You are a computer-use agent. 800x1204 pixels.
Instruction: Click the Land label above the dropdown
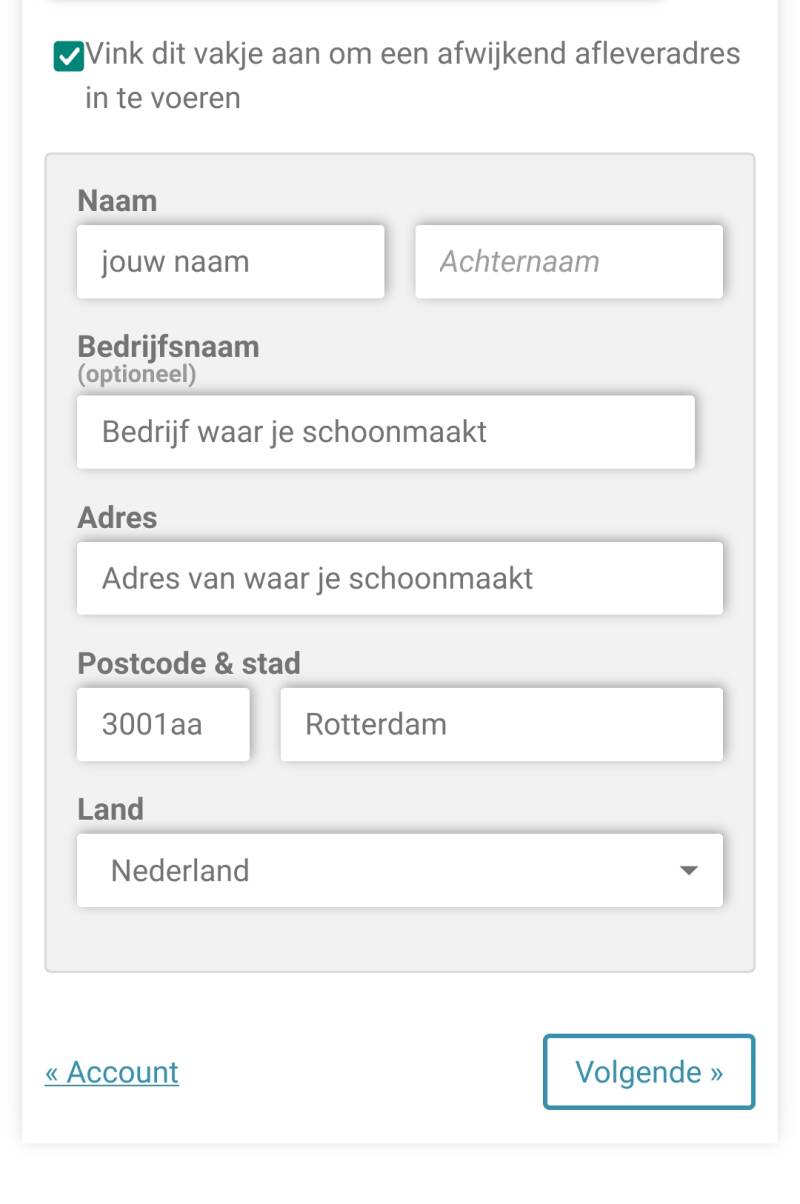coord(110,809)
